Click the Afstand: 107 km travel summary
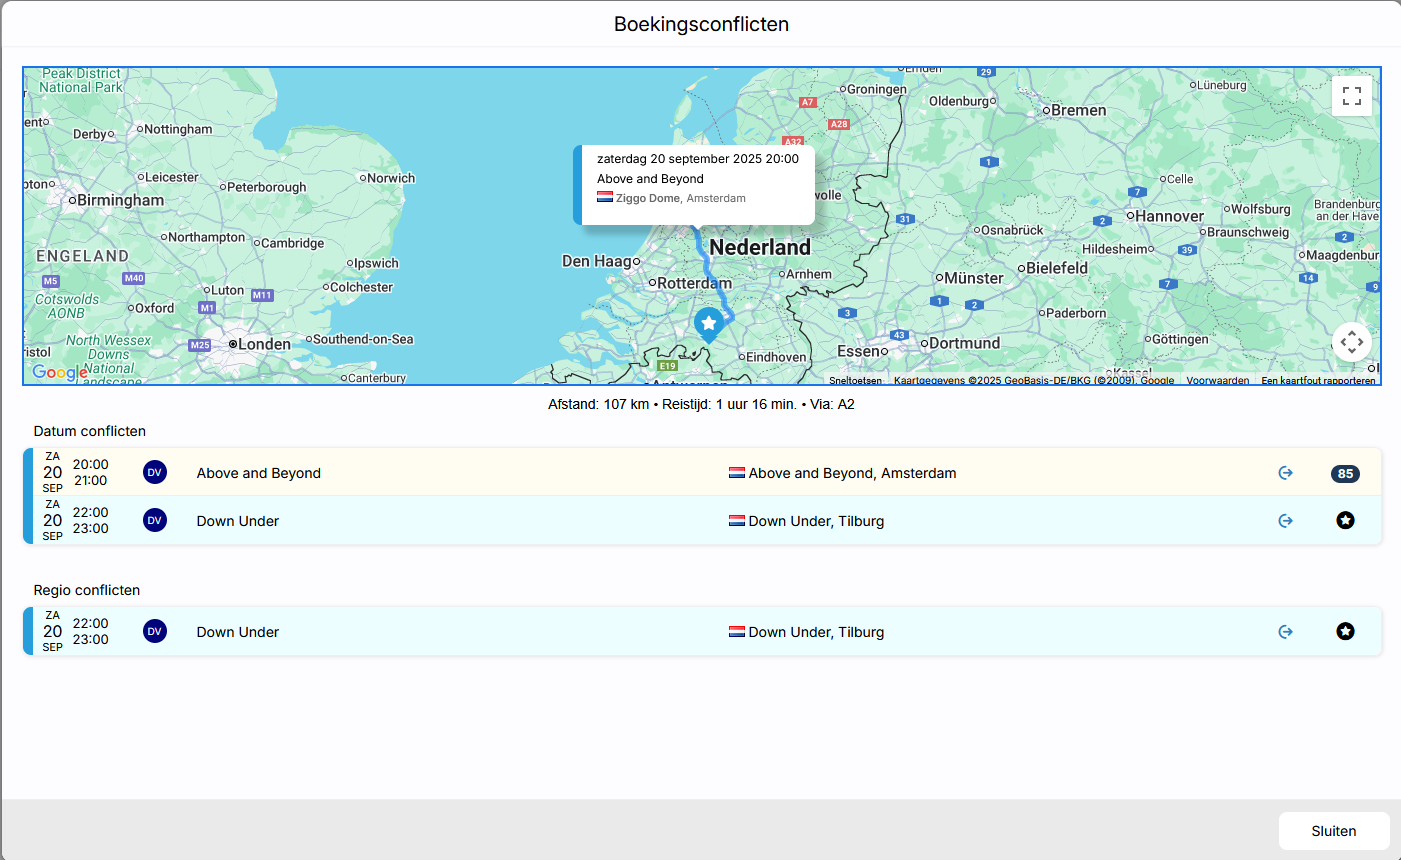Image resolution: width=1401 pixels, height=860 pixels. point(701,405)
